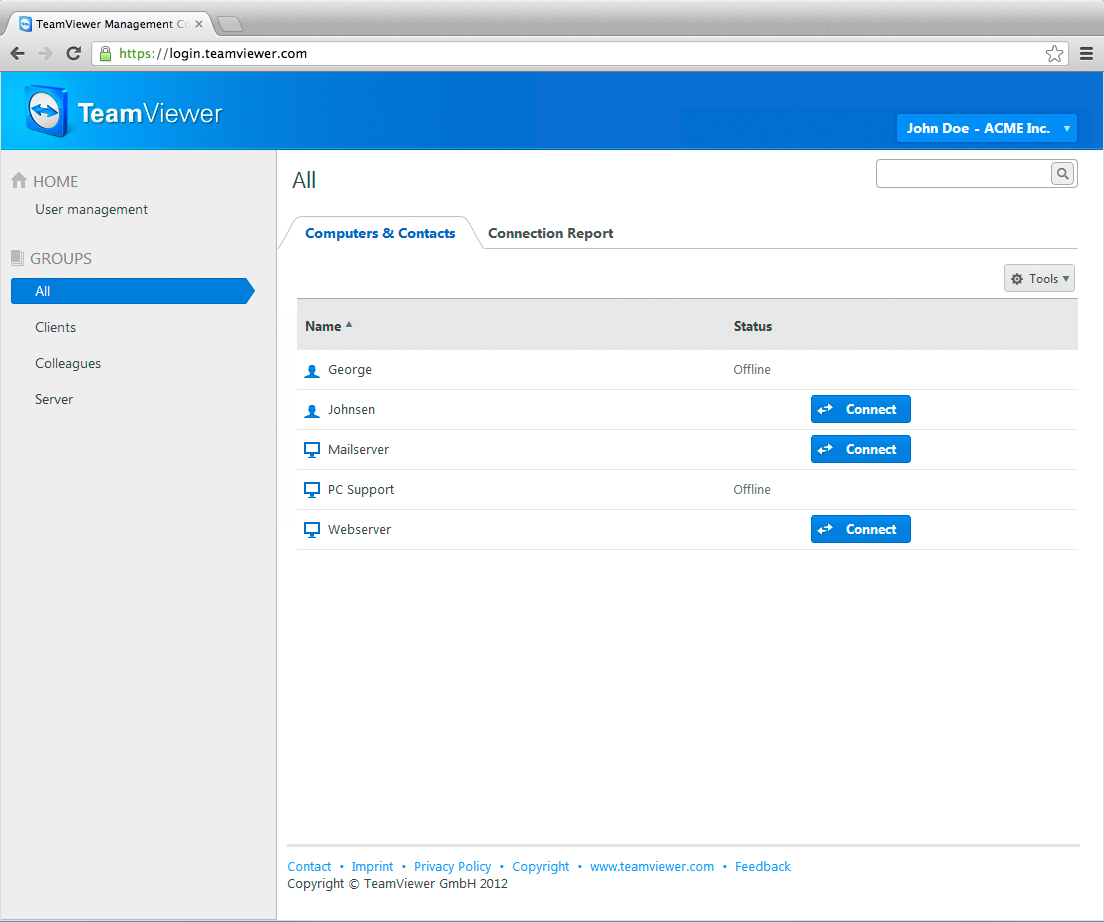The image size is (1104, 922).
Task: Click the HOME house icon
Action: click(x=19, y=181)
